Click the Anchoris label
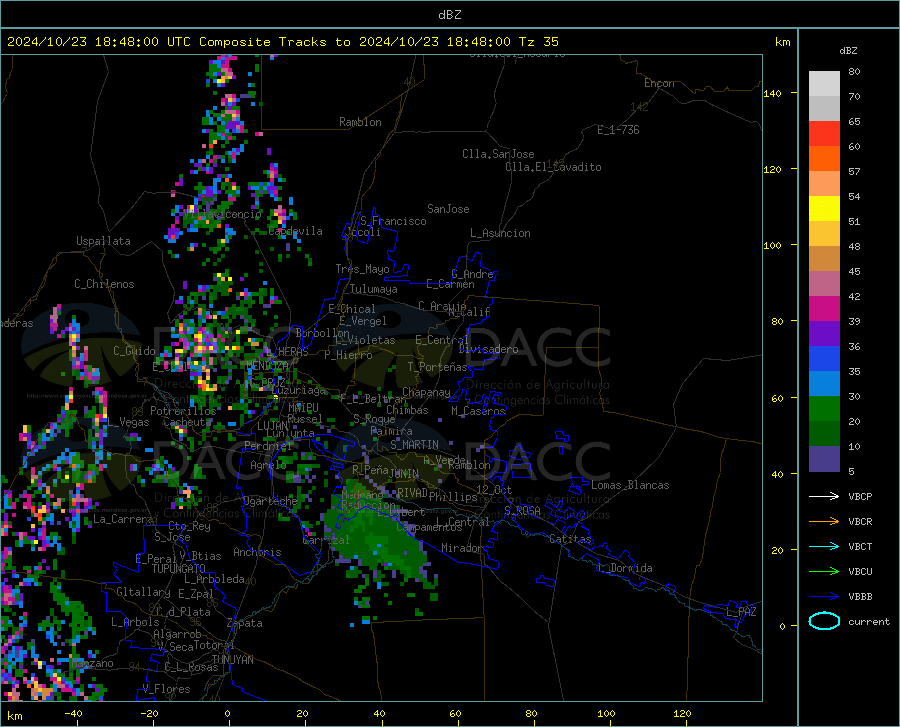This screenshot has width=900, height=727. pyautogui.click(x=257, y=552)
